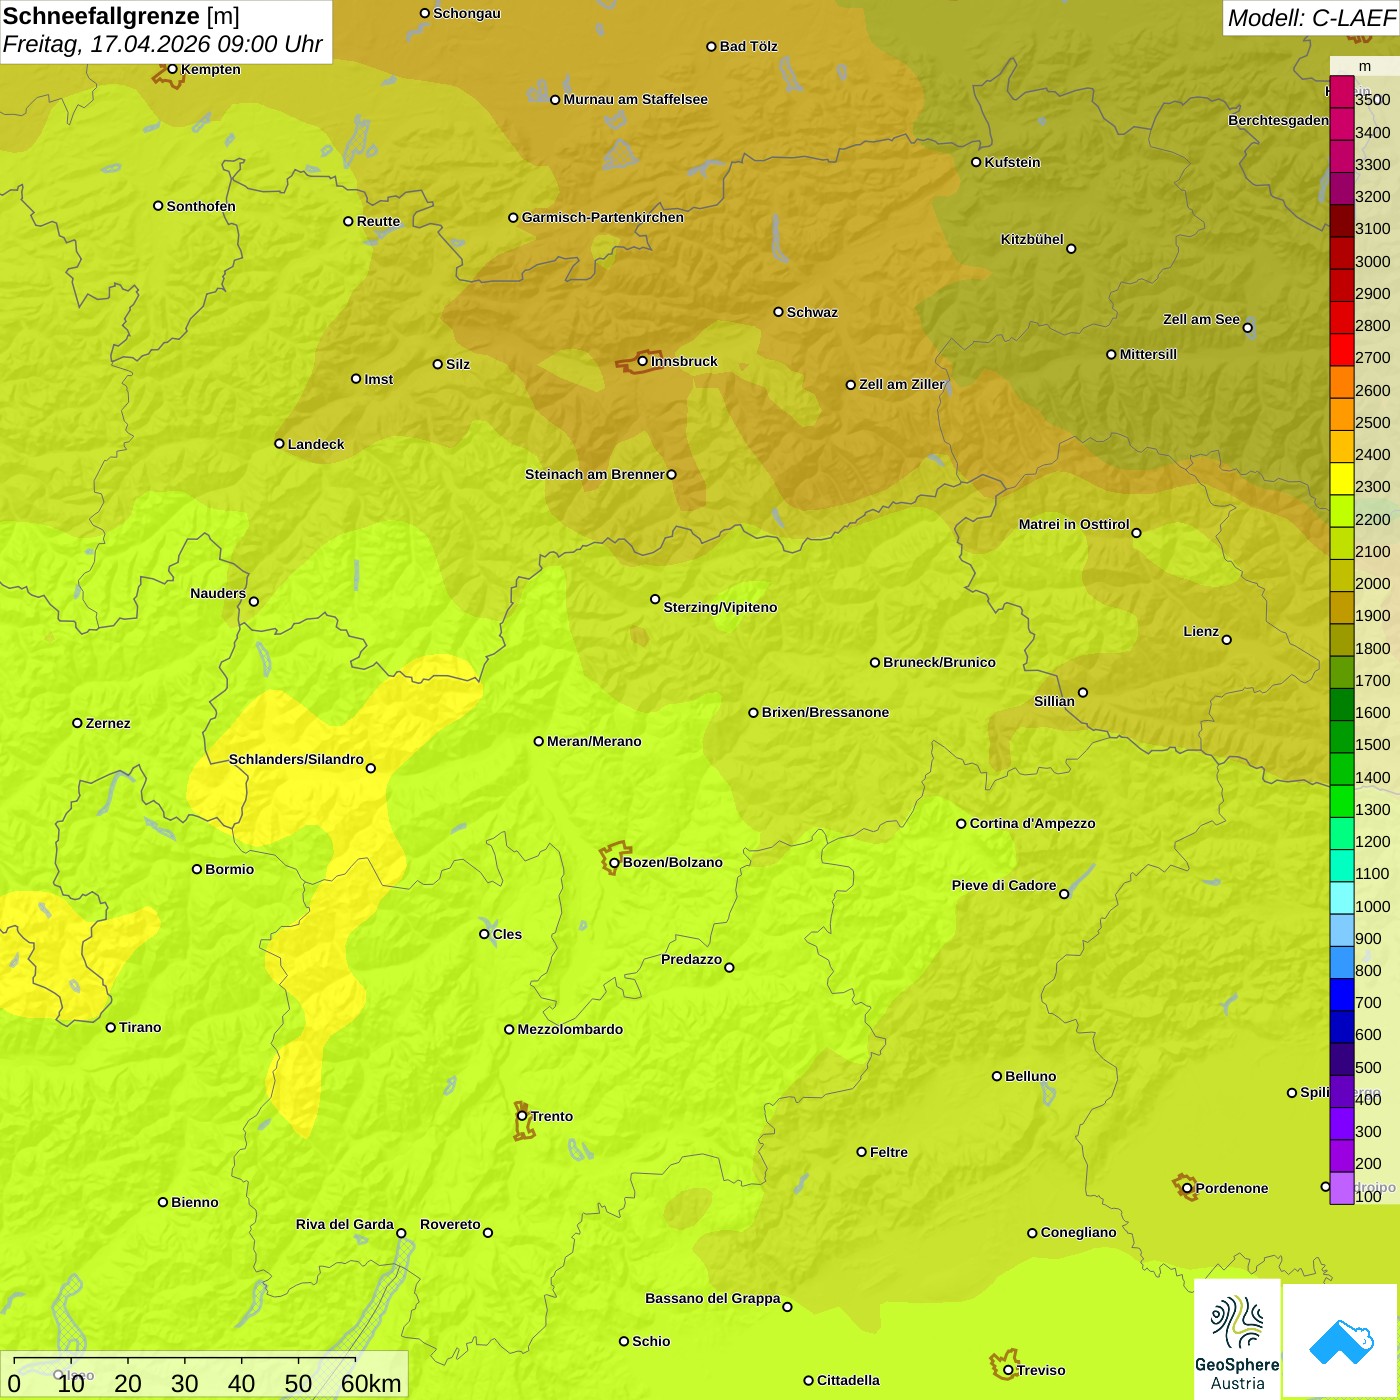Viewport: 1400px width, 1400px height.
Task: Click the Imst label
Action: [378, 379]
